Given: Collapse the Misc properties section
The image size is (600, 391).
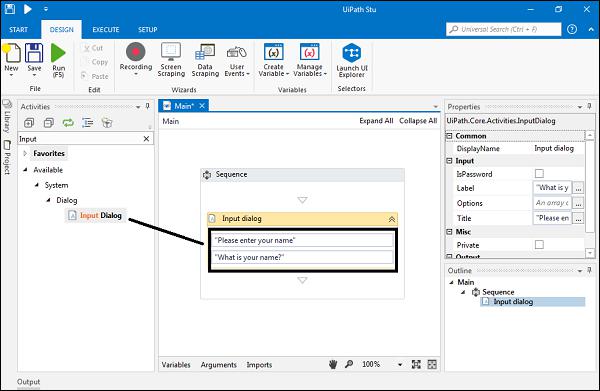Looking at the screenshot, I should pos(450,231).
